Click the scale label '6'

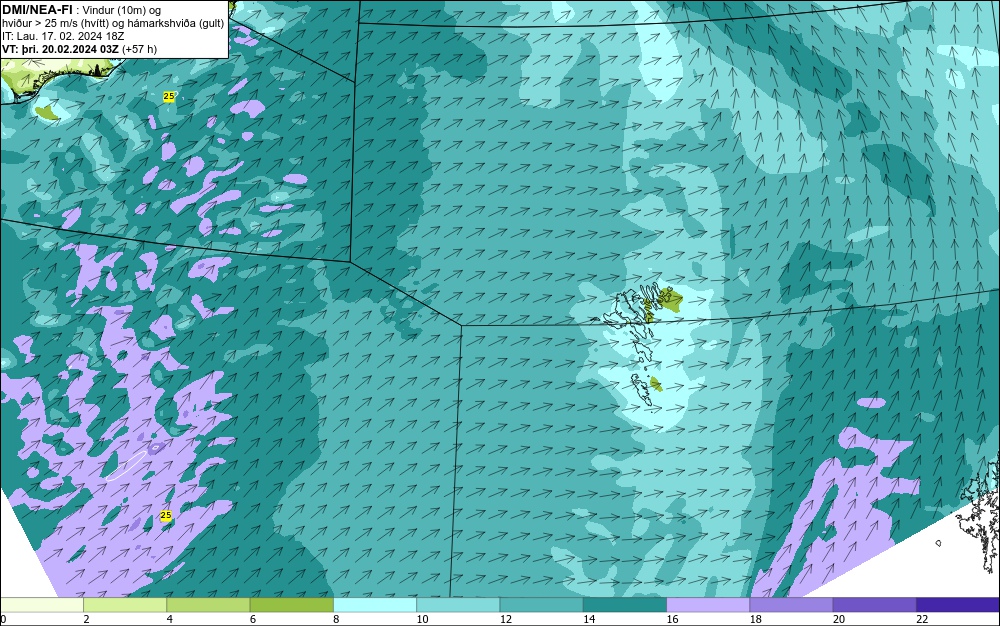click(253, 619)
